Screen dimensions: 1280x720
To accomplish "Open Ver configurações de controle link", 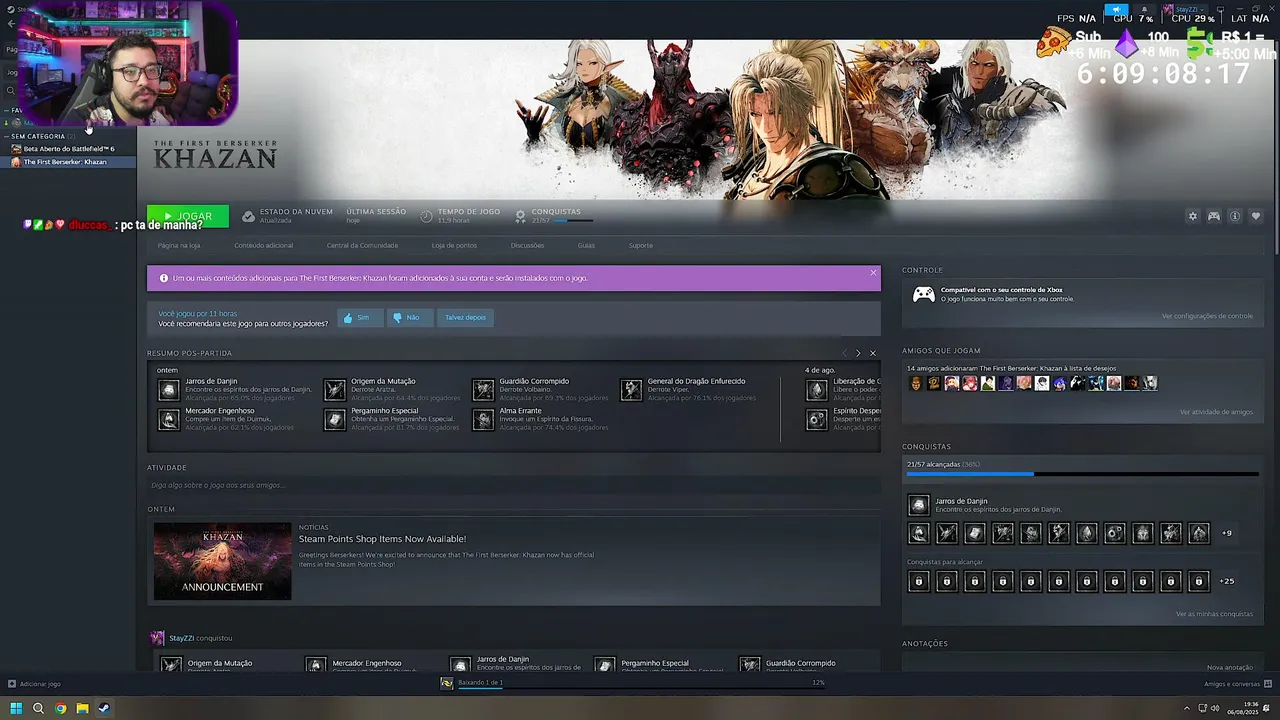I will pyautogui.click(x=1207, y=316).
